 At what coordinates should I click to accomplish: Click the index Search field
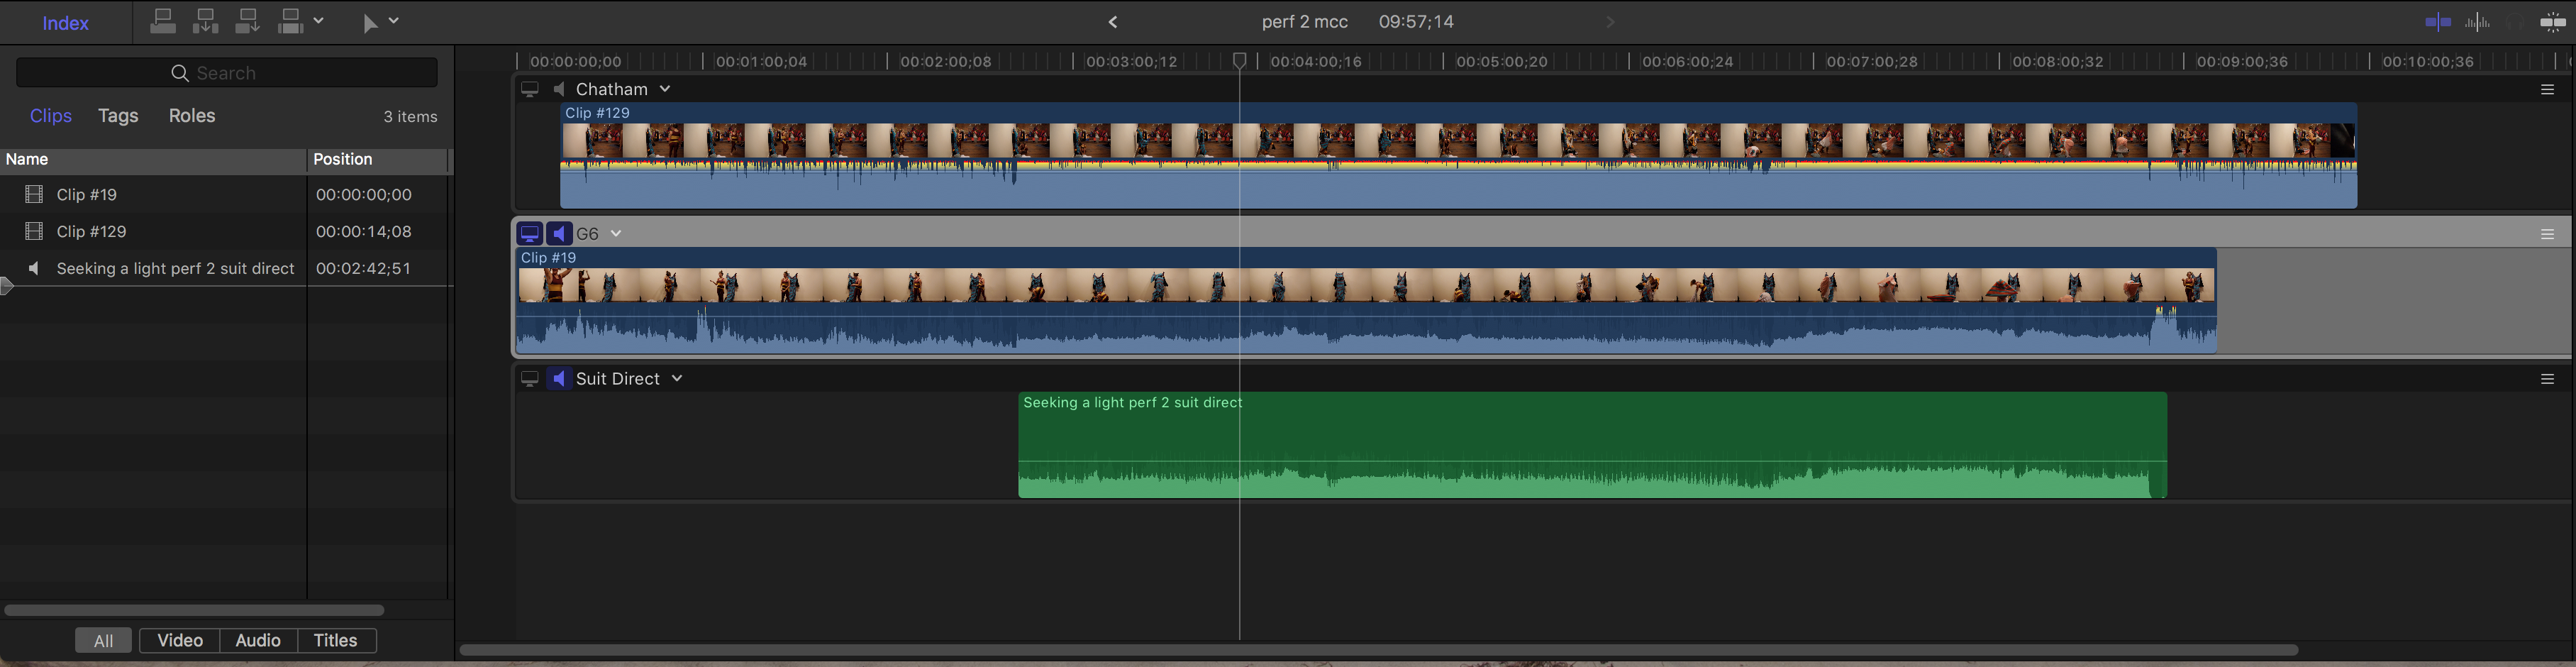click(x=227, y=73)
